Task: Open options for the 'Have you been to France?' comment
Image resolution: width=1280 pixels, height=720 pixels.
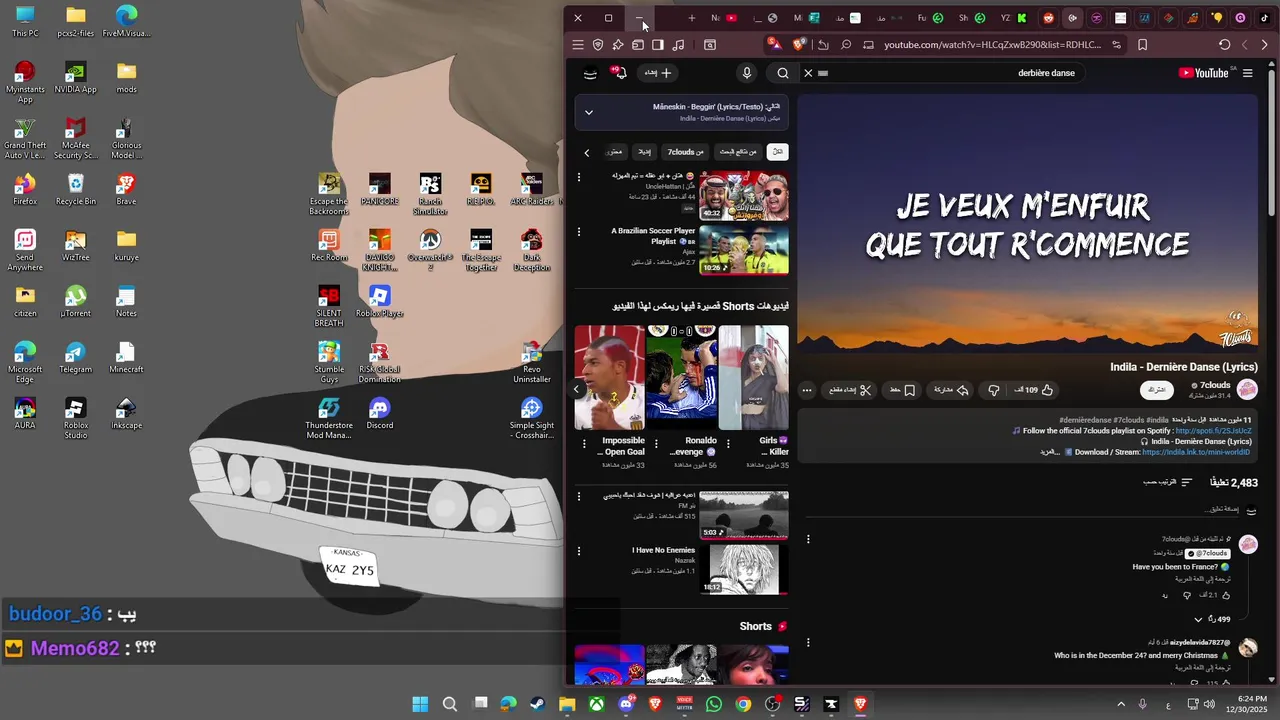Action: 808,539
